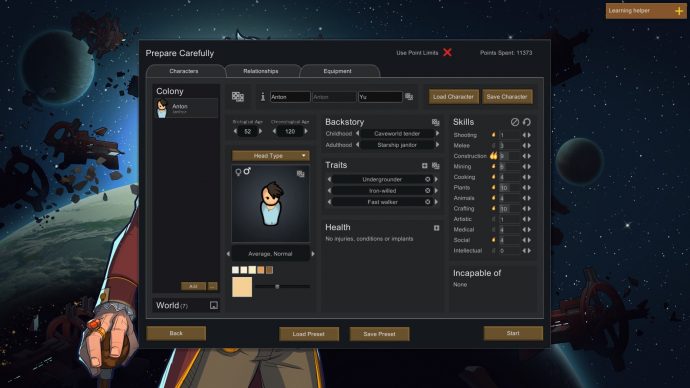Open the Head Type dropdown
The image size is (690, 388).
point(271,156)
